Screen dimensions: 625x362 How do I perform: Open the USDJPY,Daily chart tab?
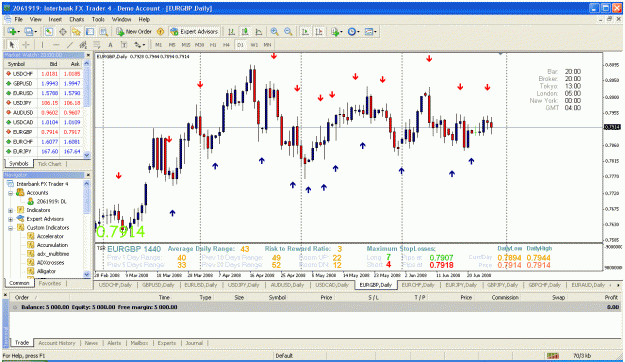tap(243, 285)
